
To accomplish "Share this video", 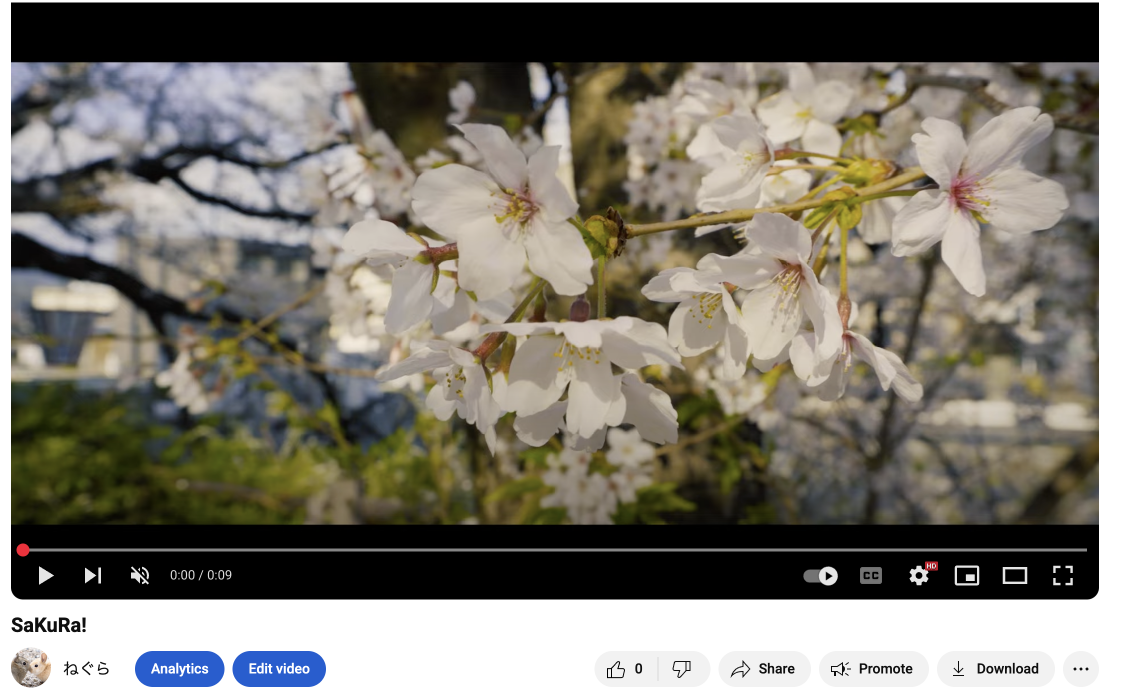I will pyautogui.click(x=763, y=669).
